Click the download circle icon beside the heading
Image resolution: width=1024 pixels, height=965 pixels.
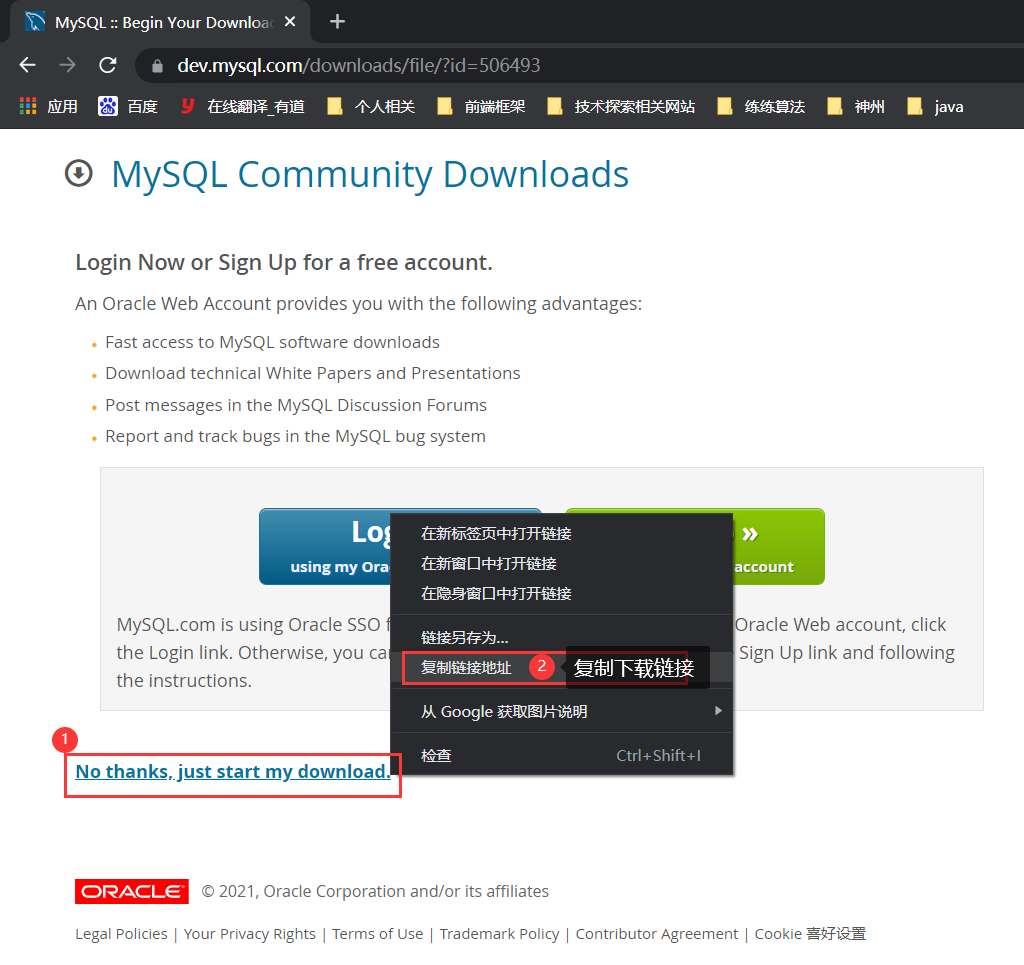click(x=79, y=174)
